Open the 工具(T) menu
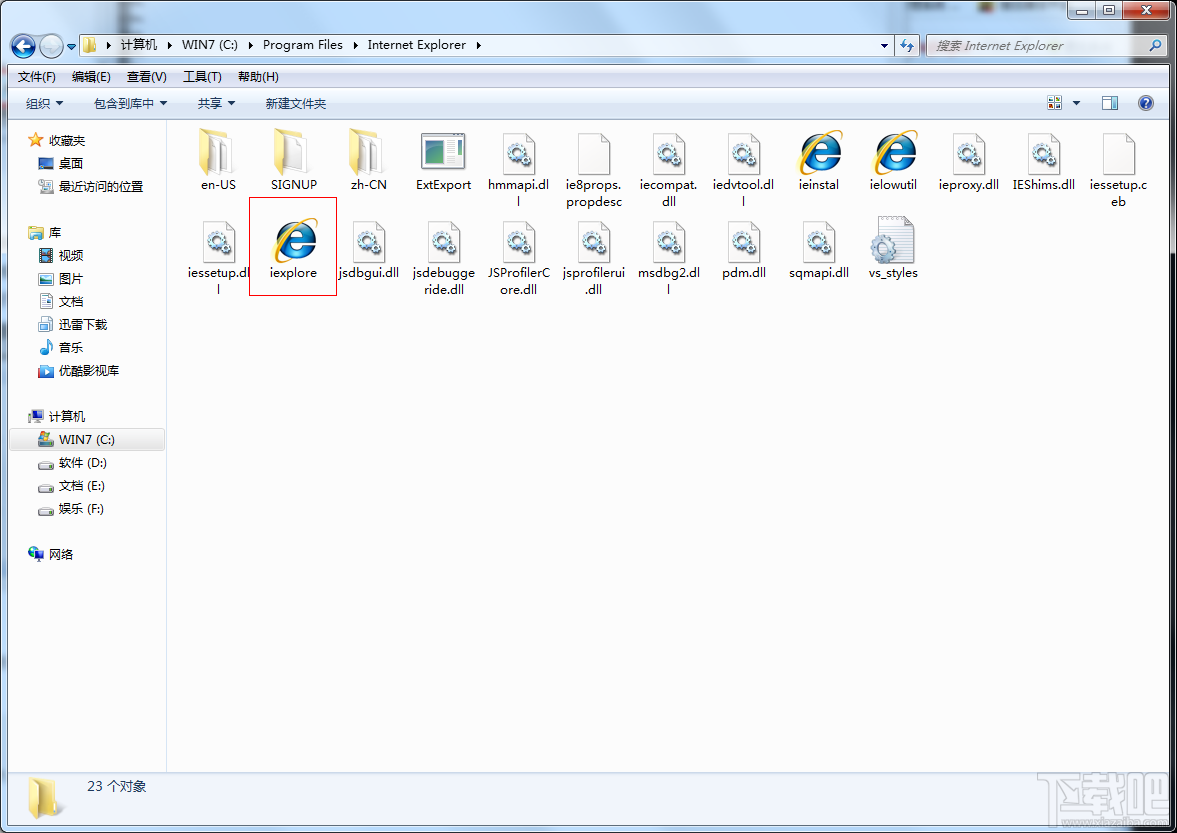 point(202,77)
